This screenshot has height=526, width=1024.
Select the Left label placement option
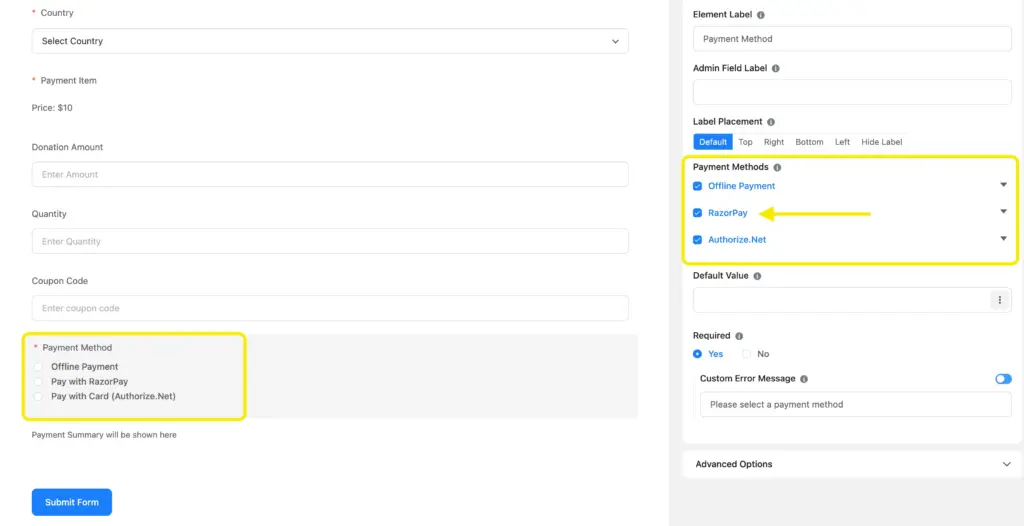point(842,142)
